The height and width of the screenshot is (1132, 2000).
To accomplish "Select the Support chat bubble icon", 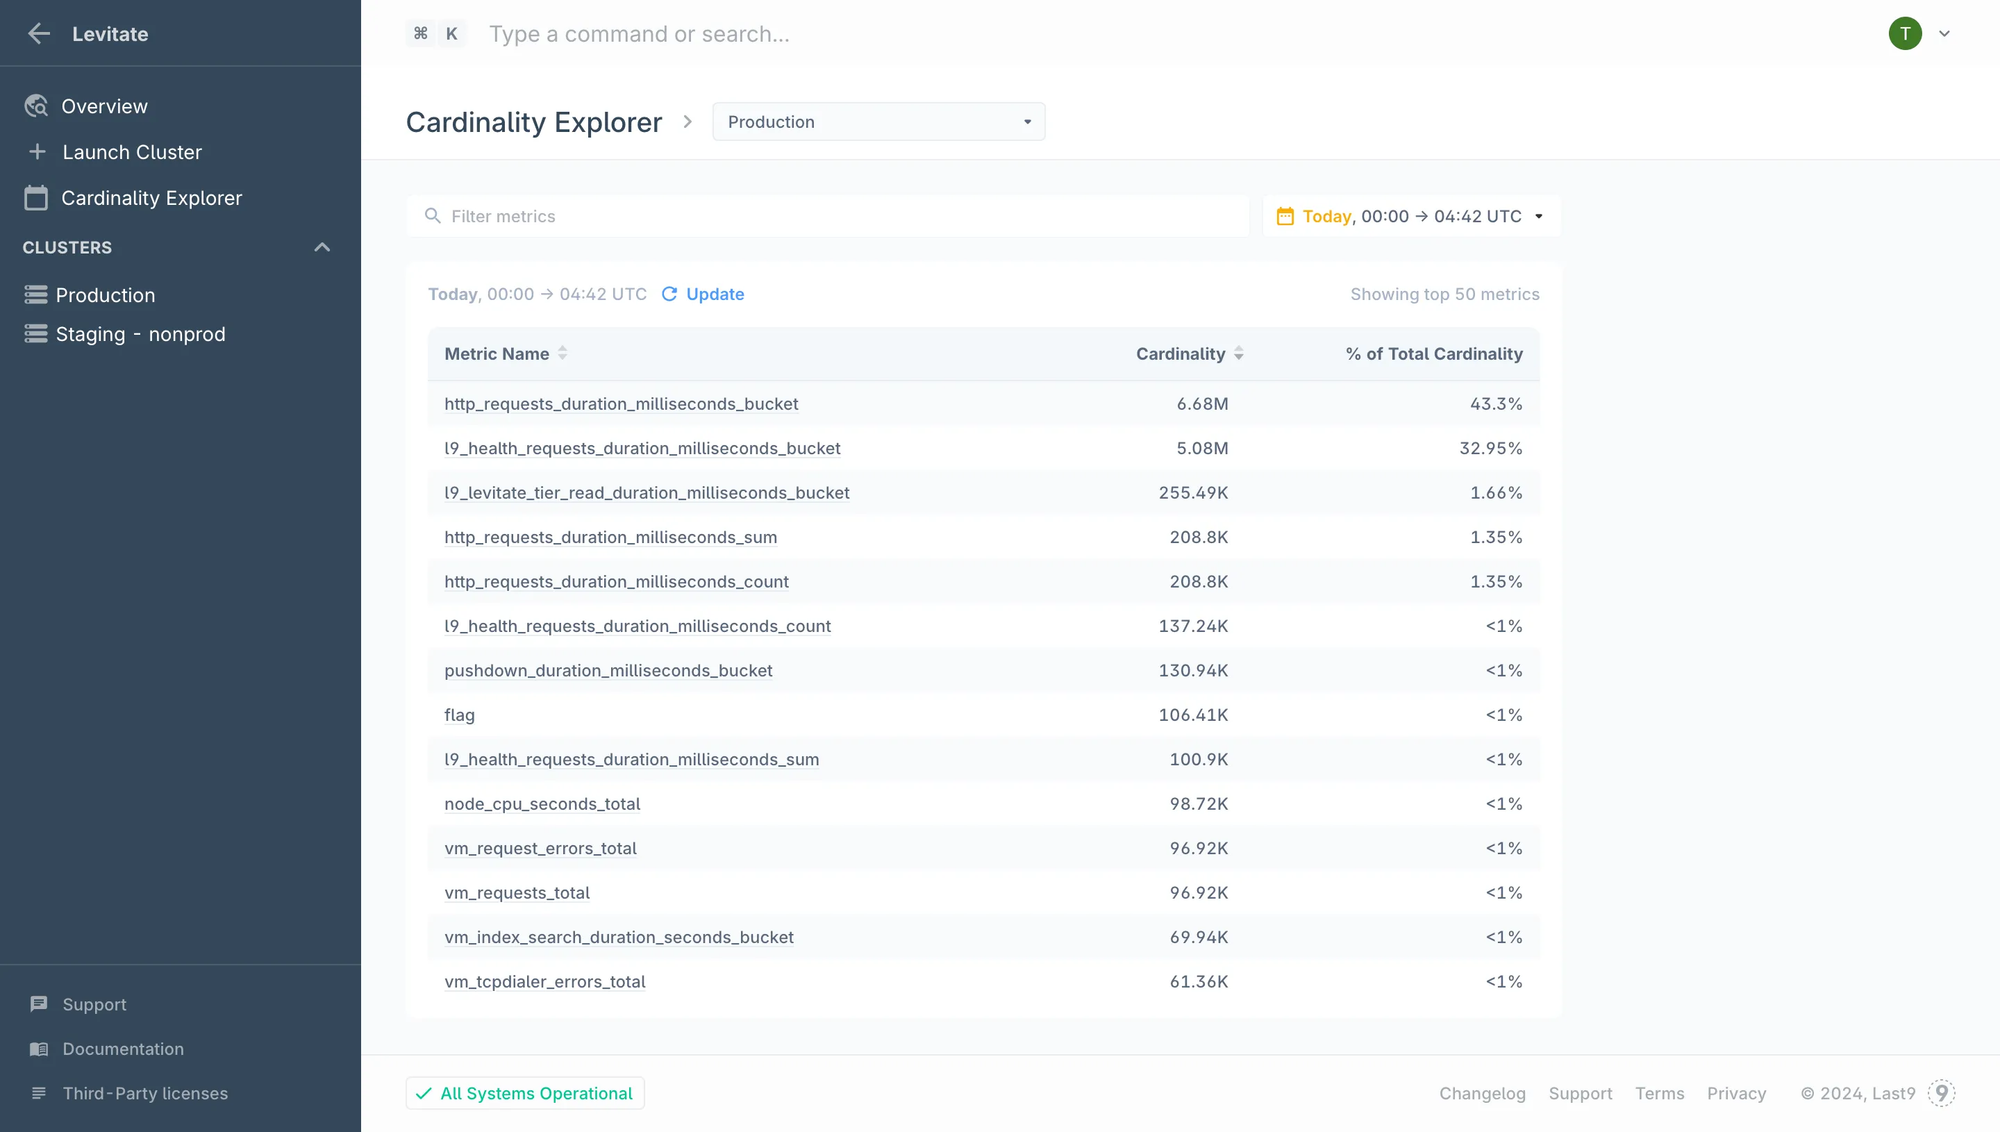I will tap(38, 1003).
